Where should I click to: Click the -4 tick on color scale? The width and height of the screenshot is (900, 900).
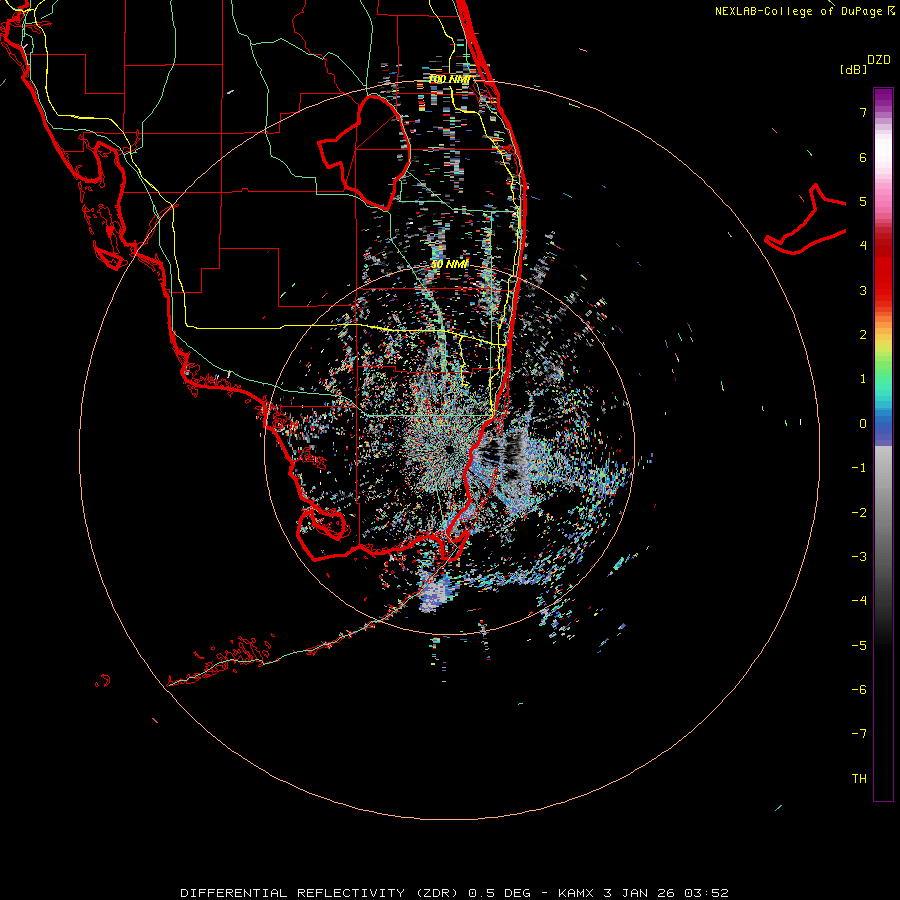859,601
